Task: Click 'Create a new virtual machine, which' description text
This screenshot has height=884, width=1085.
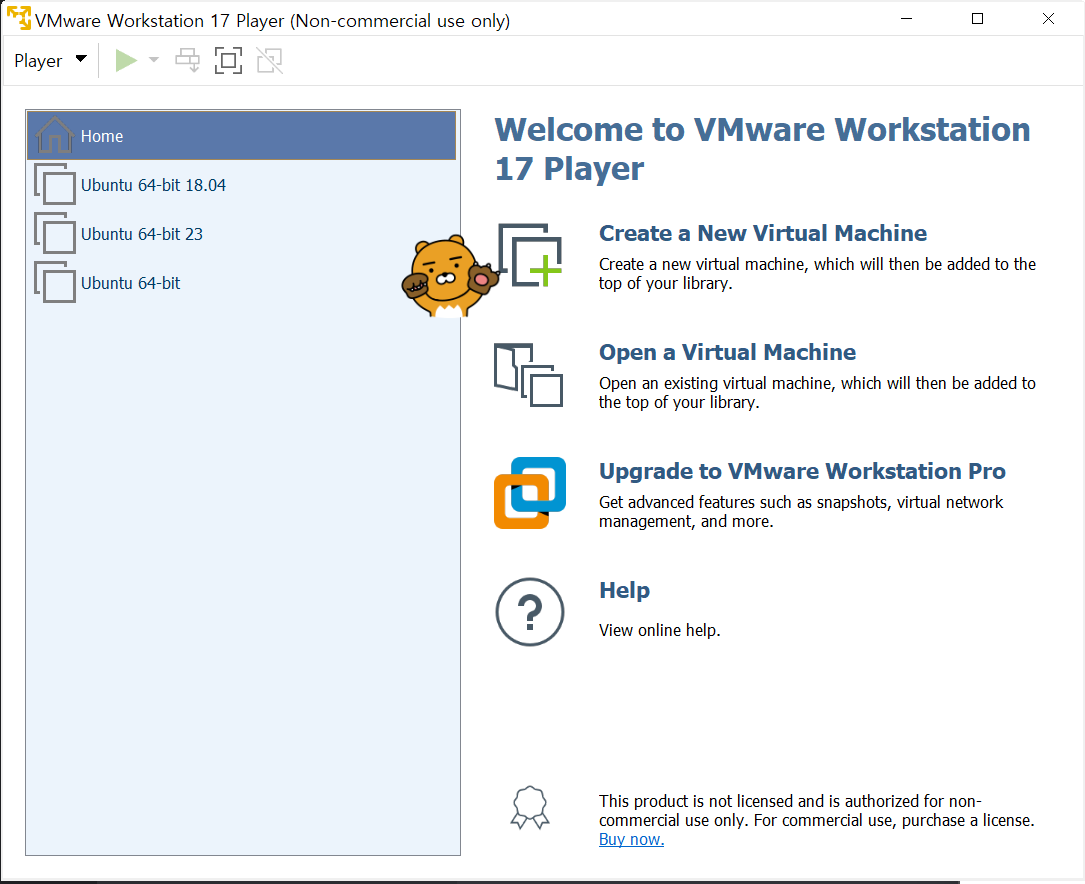Action: click(x=817, y=274)
